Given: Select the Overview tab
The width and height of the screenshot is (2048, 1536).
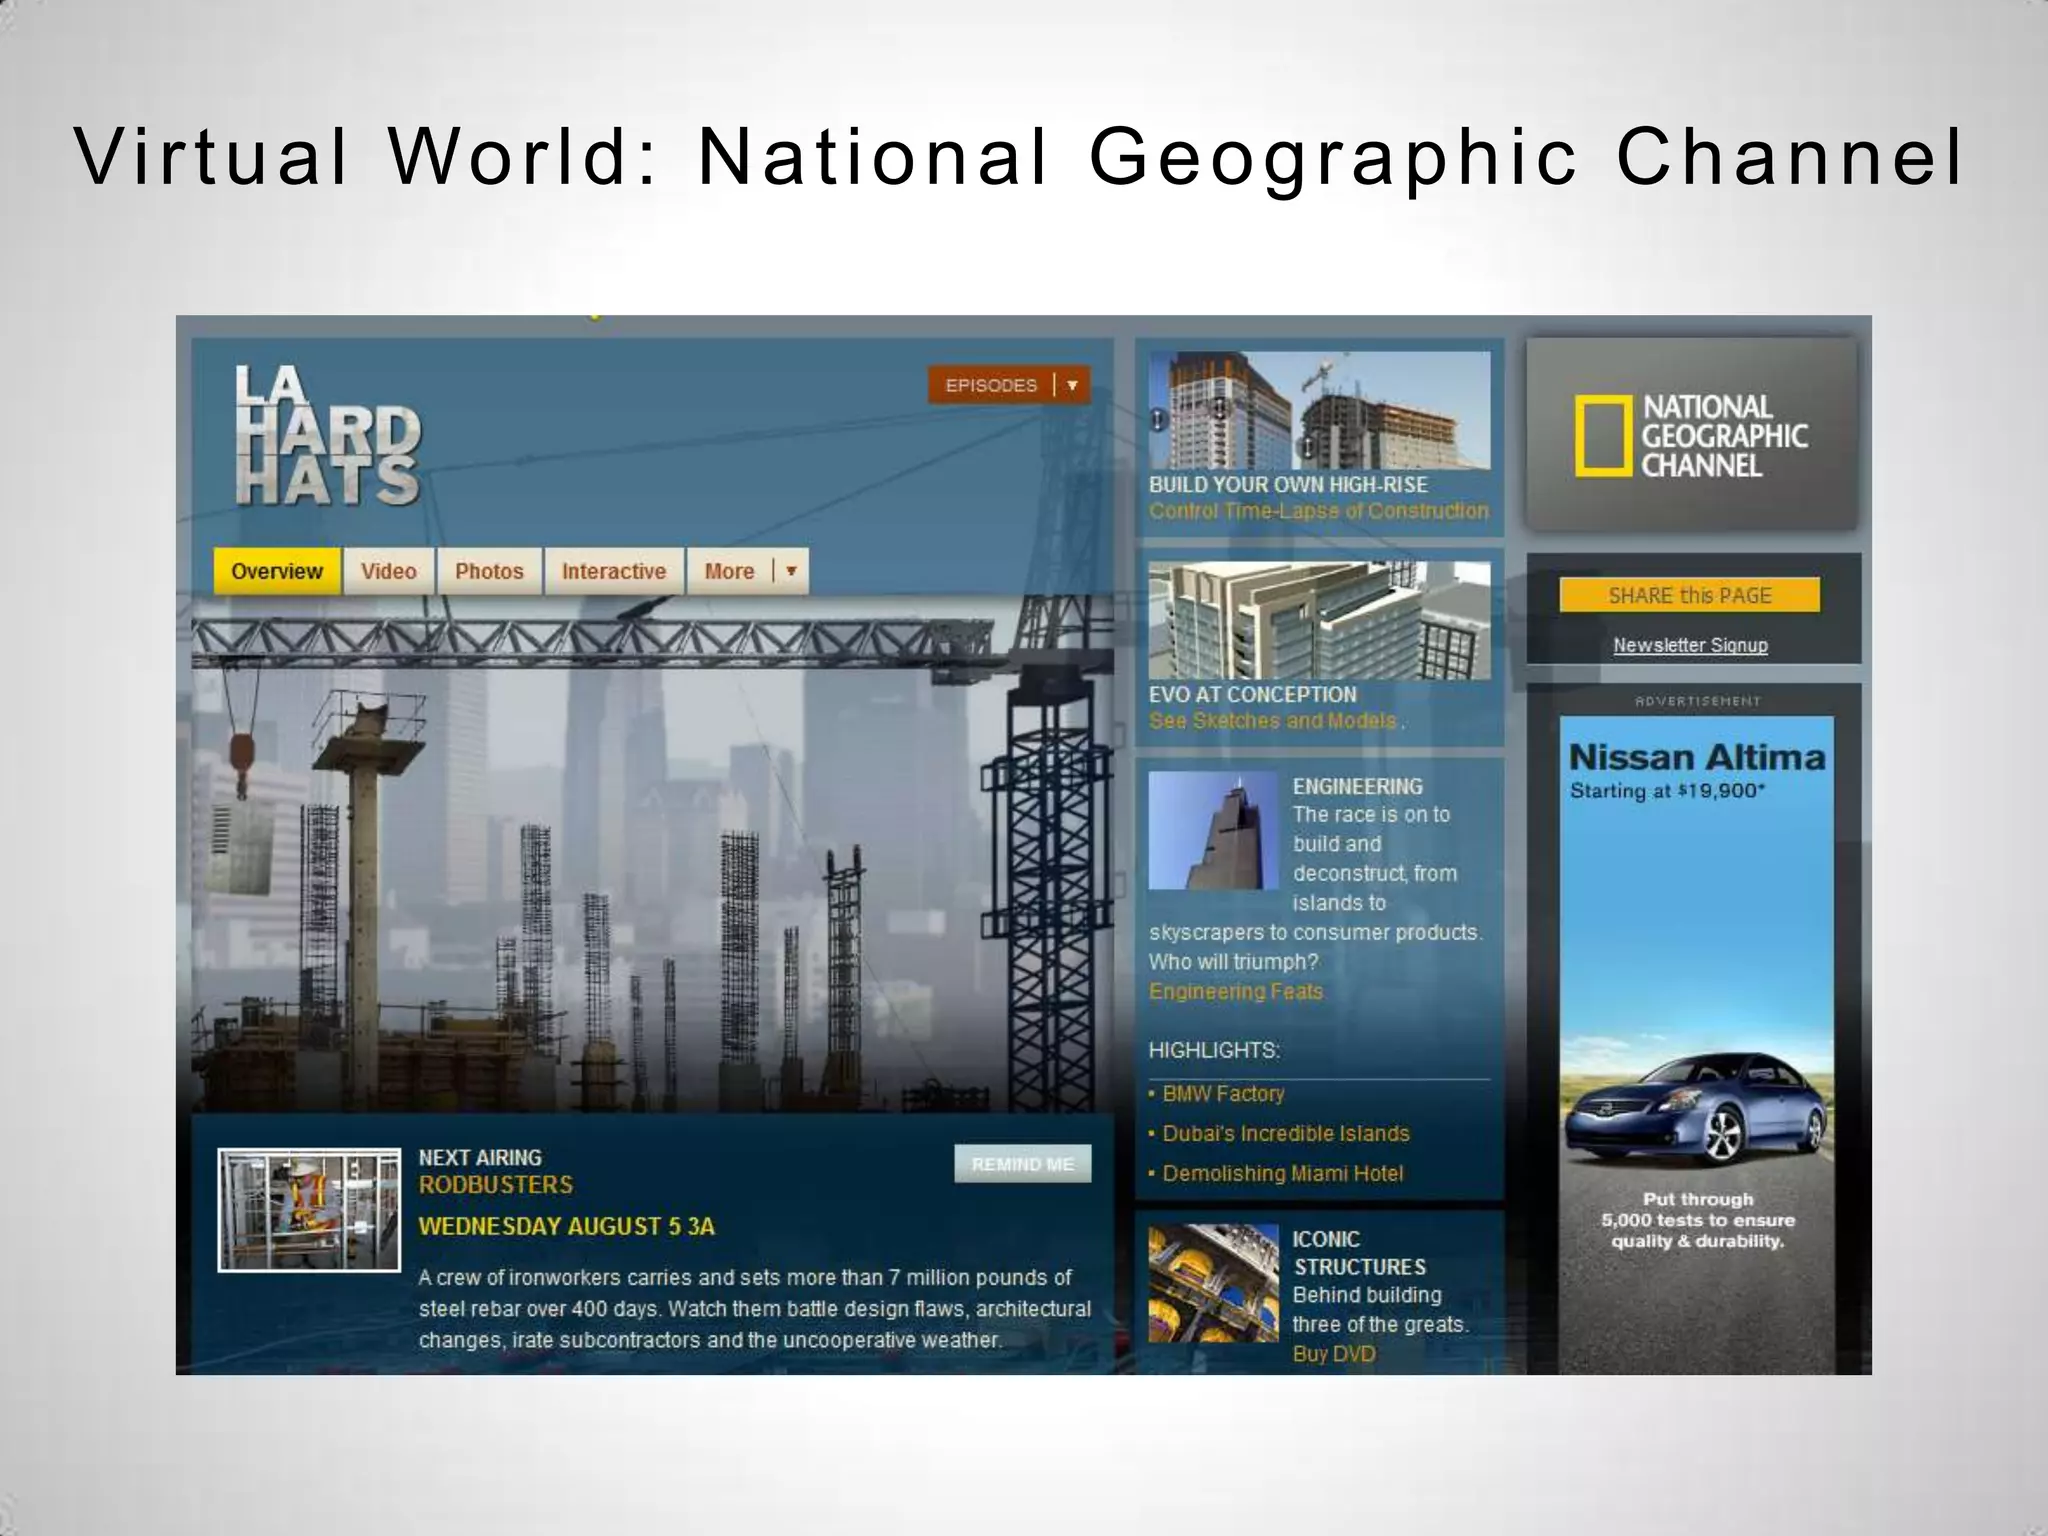Looking at the screenshot, I should 277,571.
